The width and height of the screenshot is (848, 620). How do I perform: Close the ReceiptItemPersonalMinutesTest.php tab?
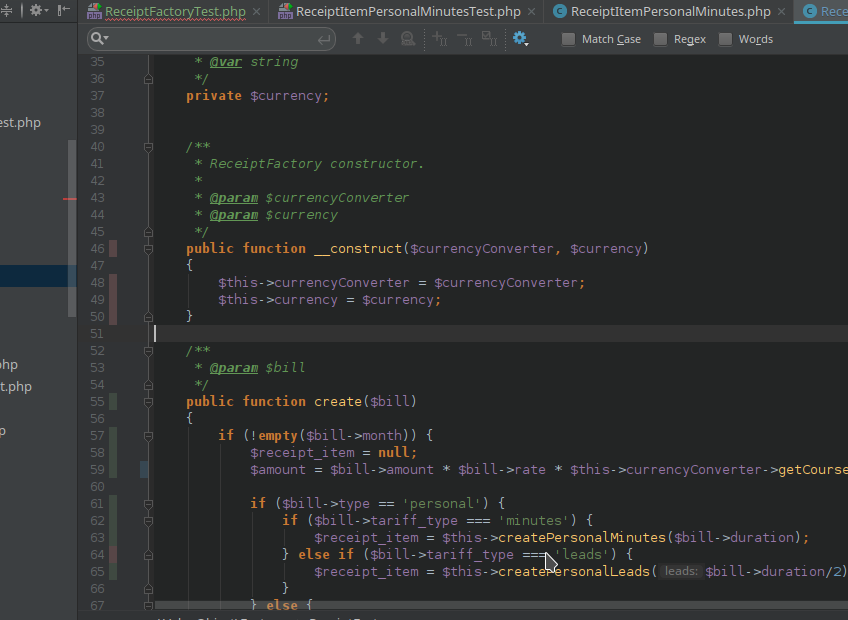(532, 11)
